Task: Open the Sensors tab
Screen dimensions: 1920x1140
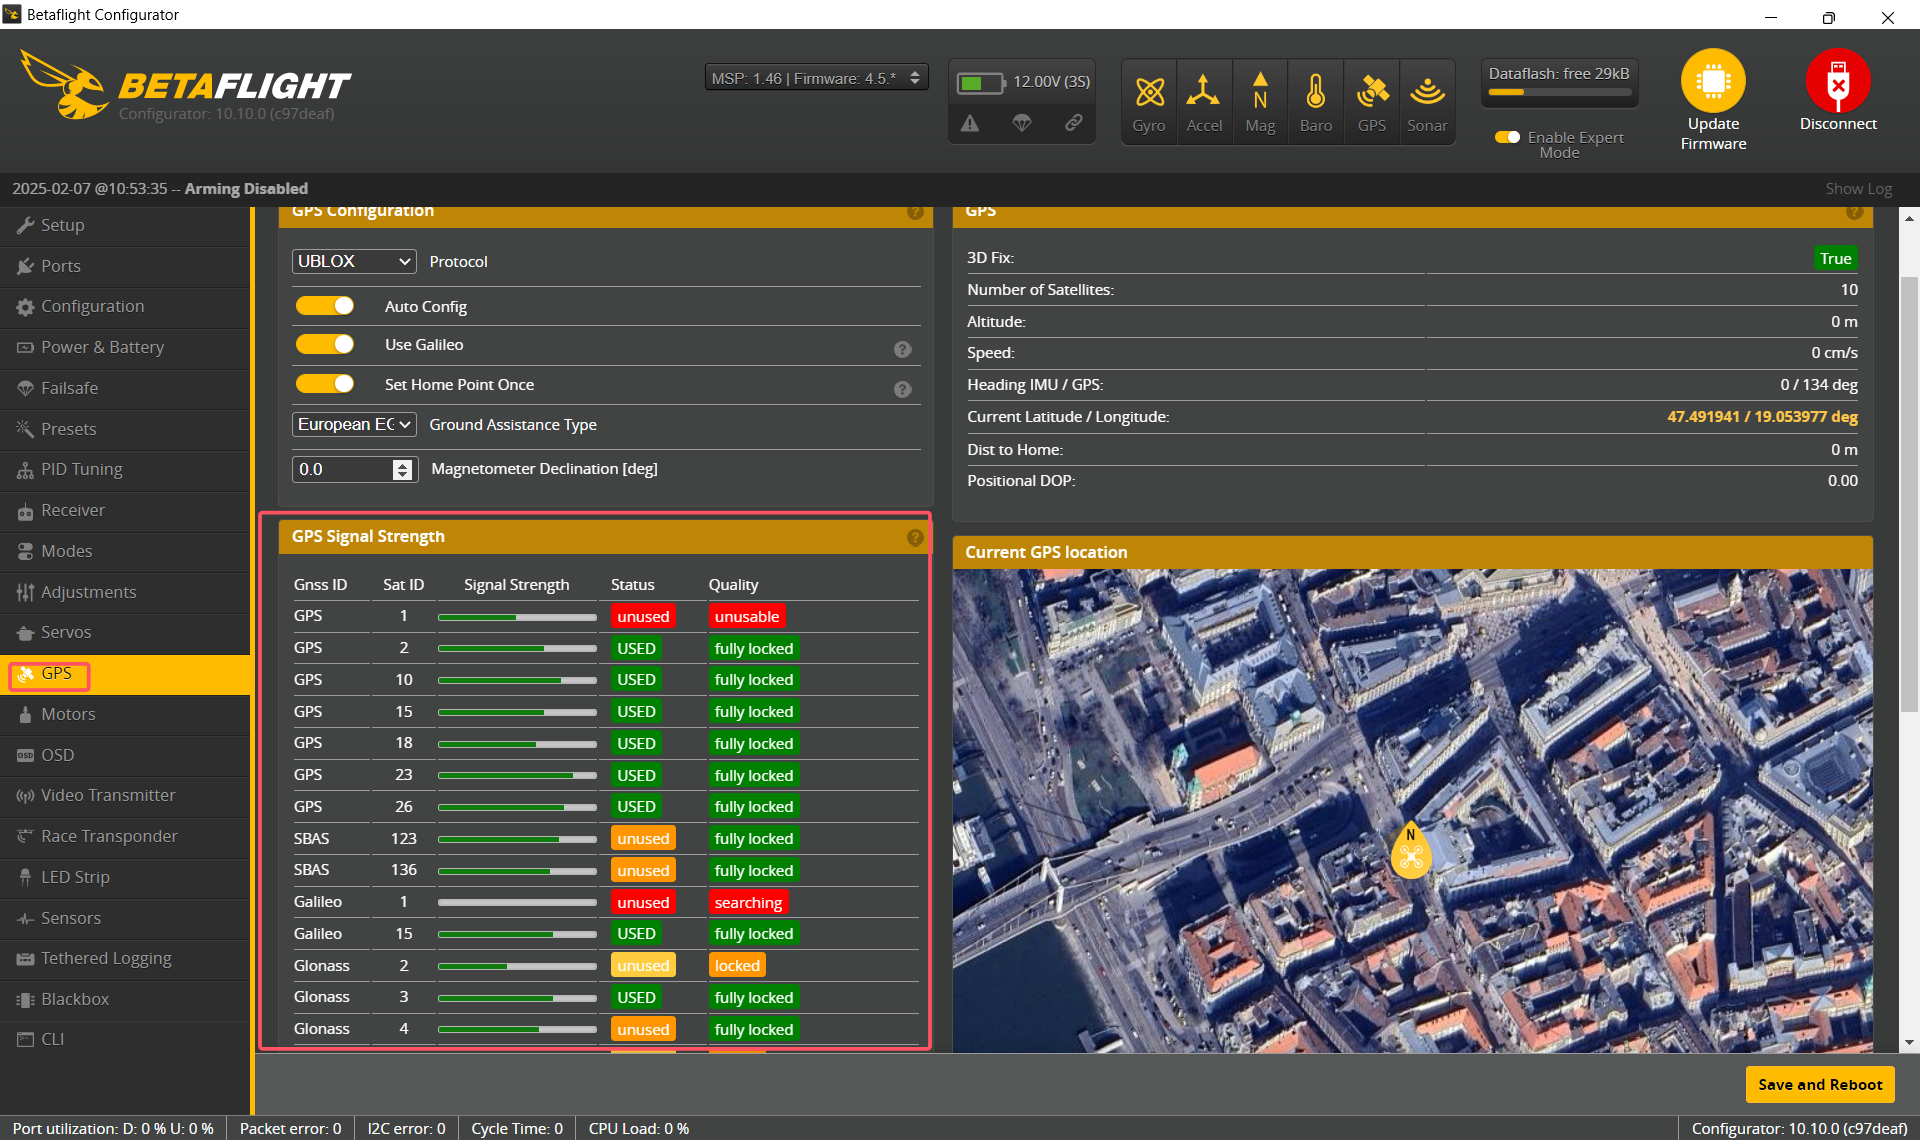Action: pos(125,918)
